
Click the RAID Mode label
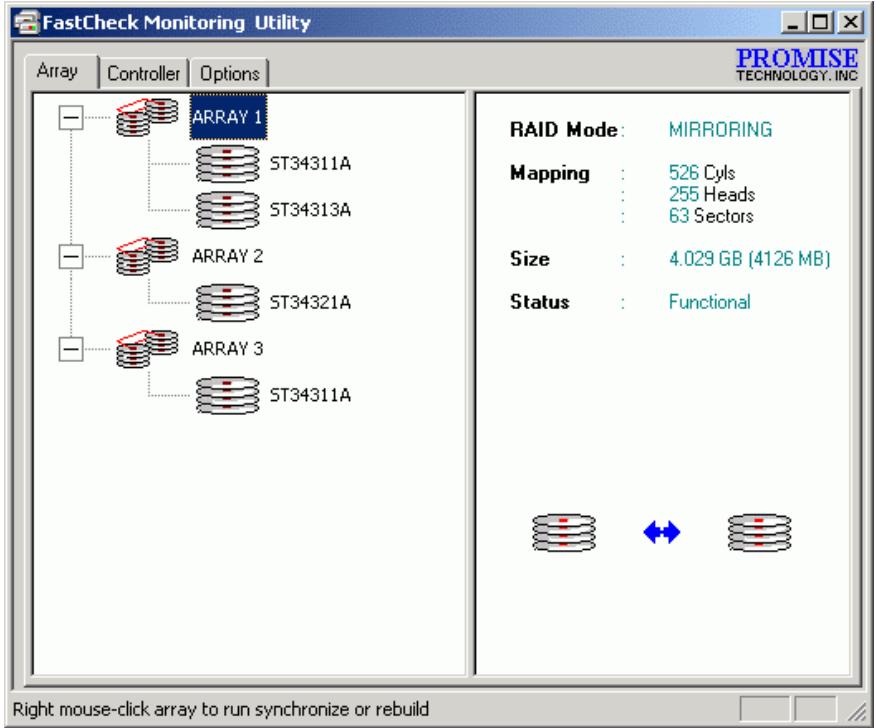point(565,130)
